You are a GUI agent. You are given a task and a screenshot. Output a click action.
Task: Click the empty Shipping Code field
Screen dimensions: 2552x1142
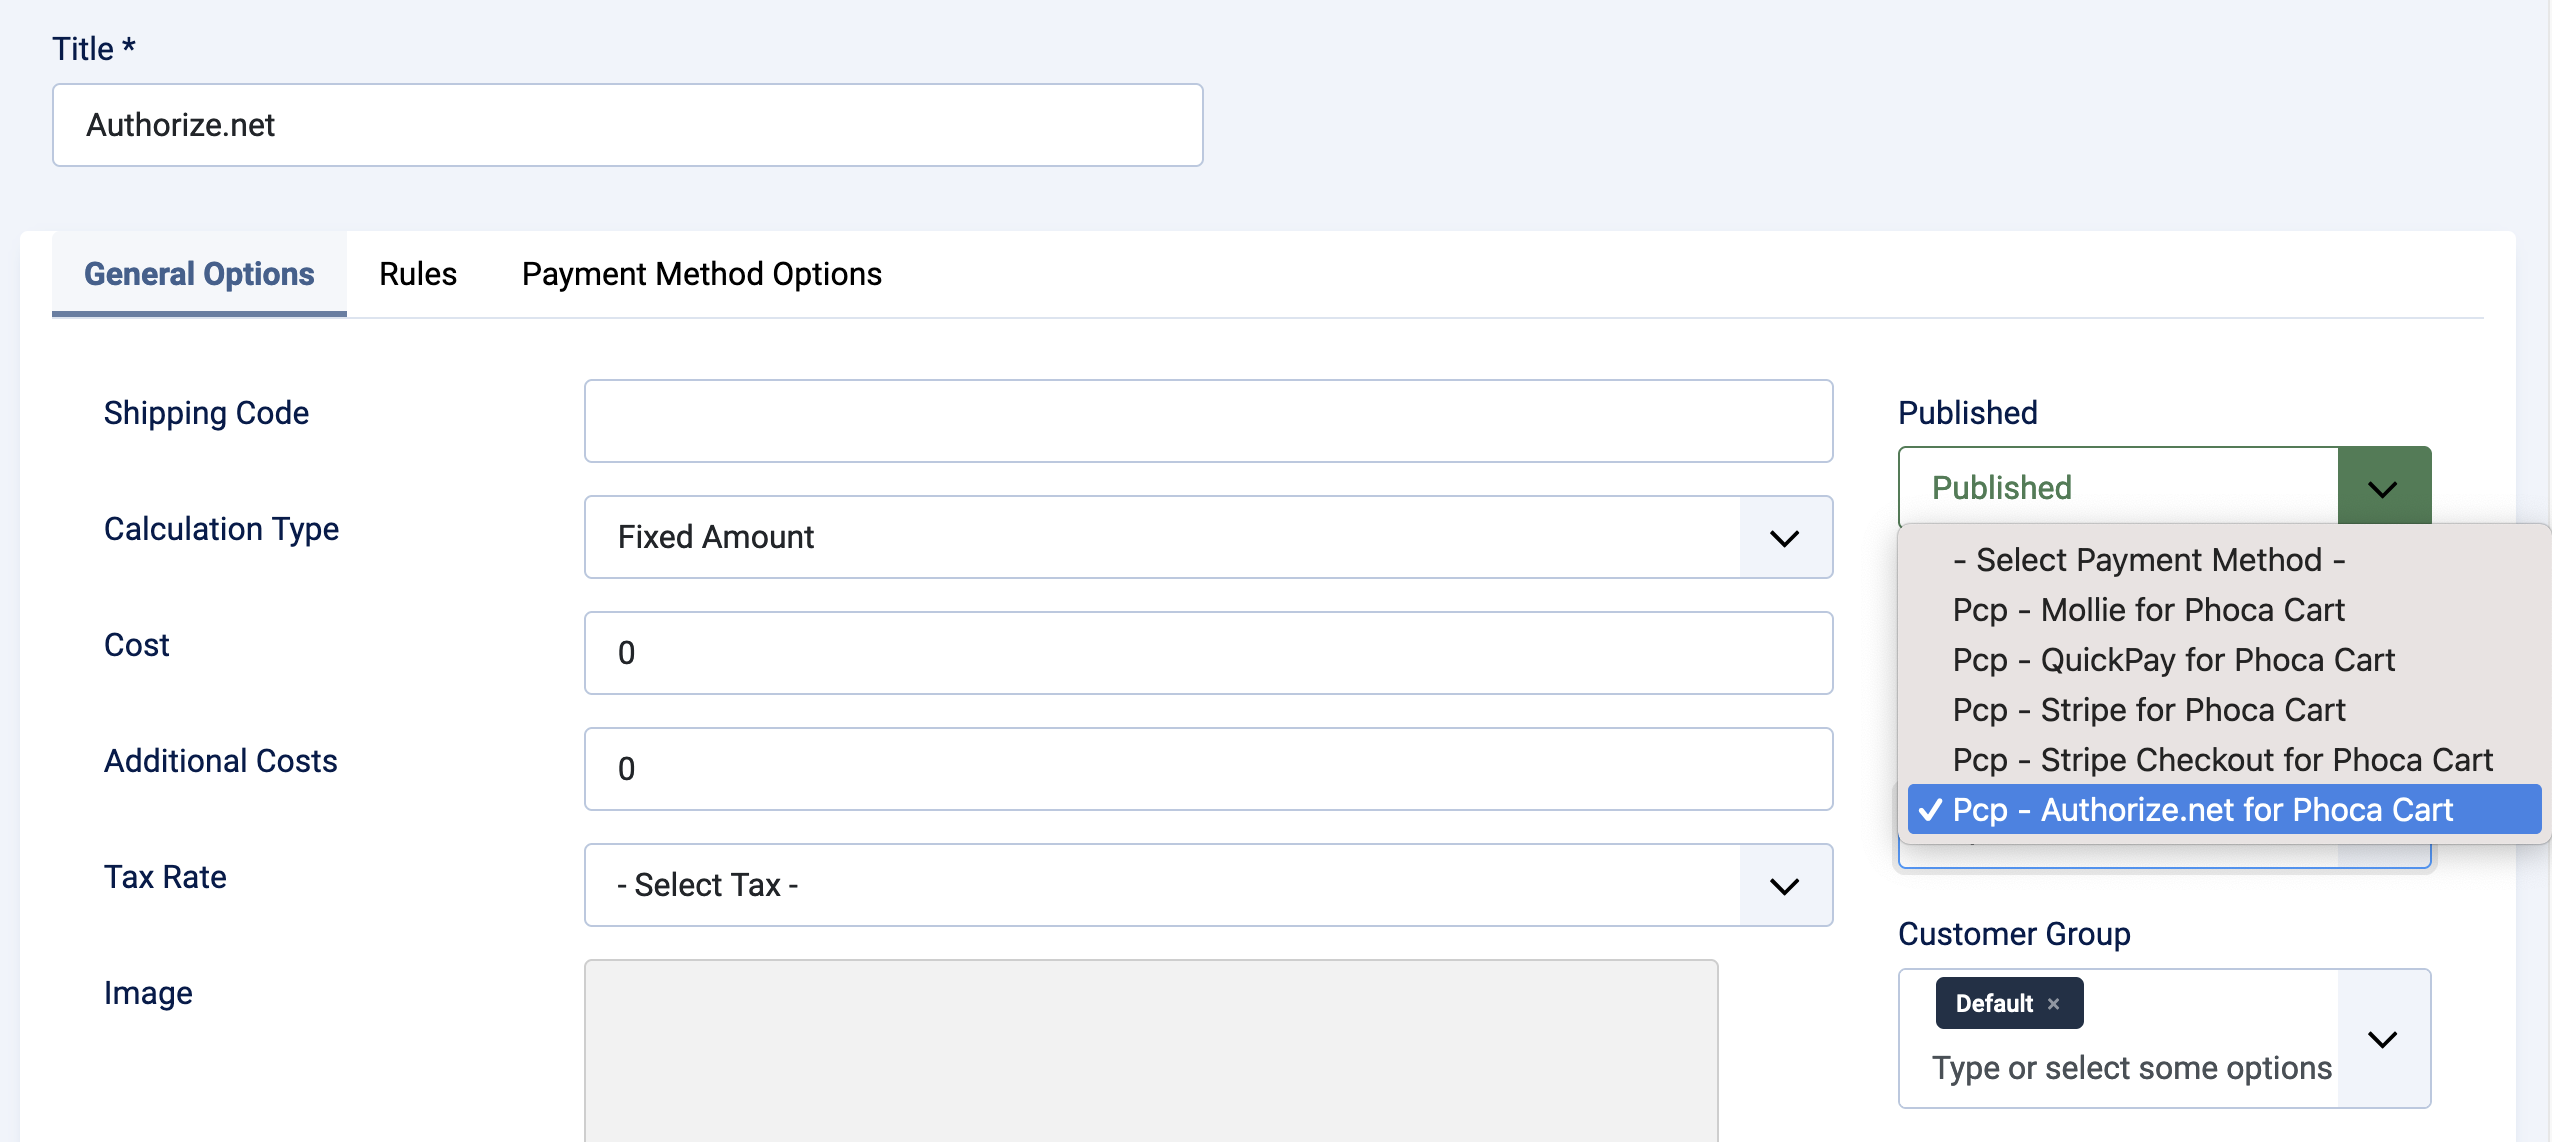click(x=1208, y=421)
